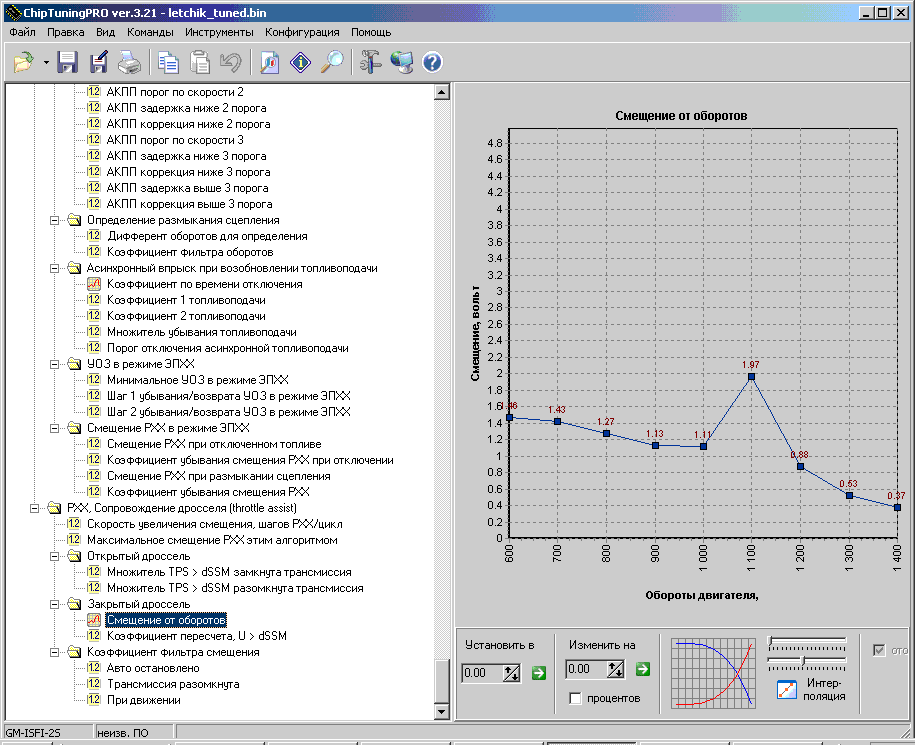Screen dimensions: 915x745
Task: Open the Конфигурация menu
Action: click(x=302, y=32)
